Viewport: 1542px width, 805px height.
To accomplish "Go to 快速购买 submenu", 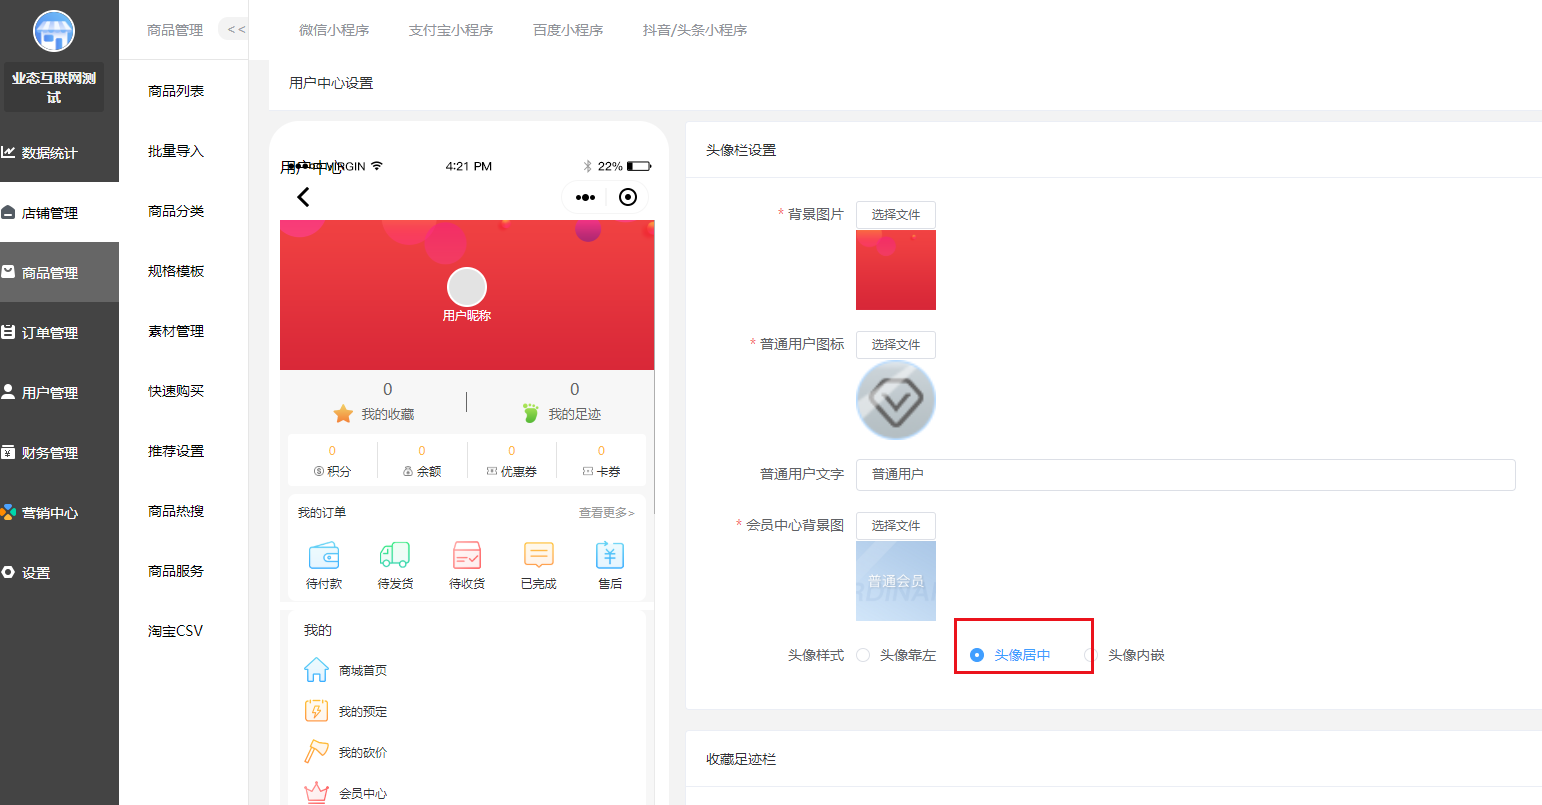I will point(176,391).
